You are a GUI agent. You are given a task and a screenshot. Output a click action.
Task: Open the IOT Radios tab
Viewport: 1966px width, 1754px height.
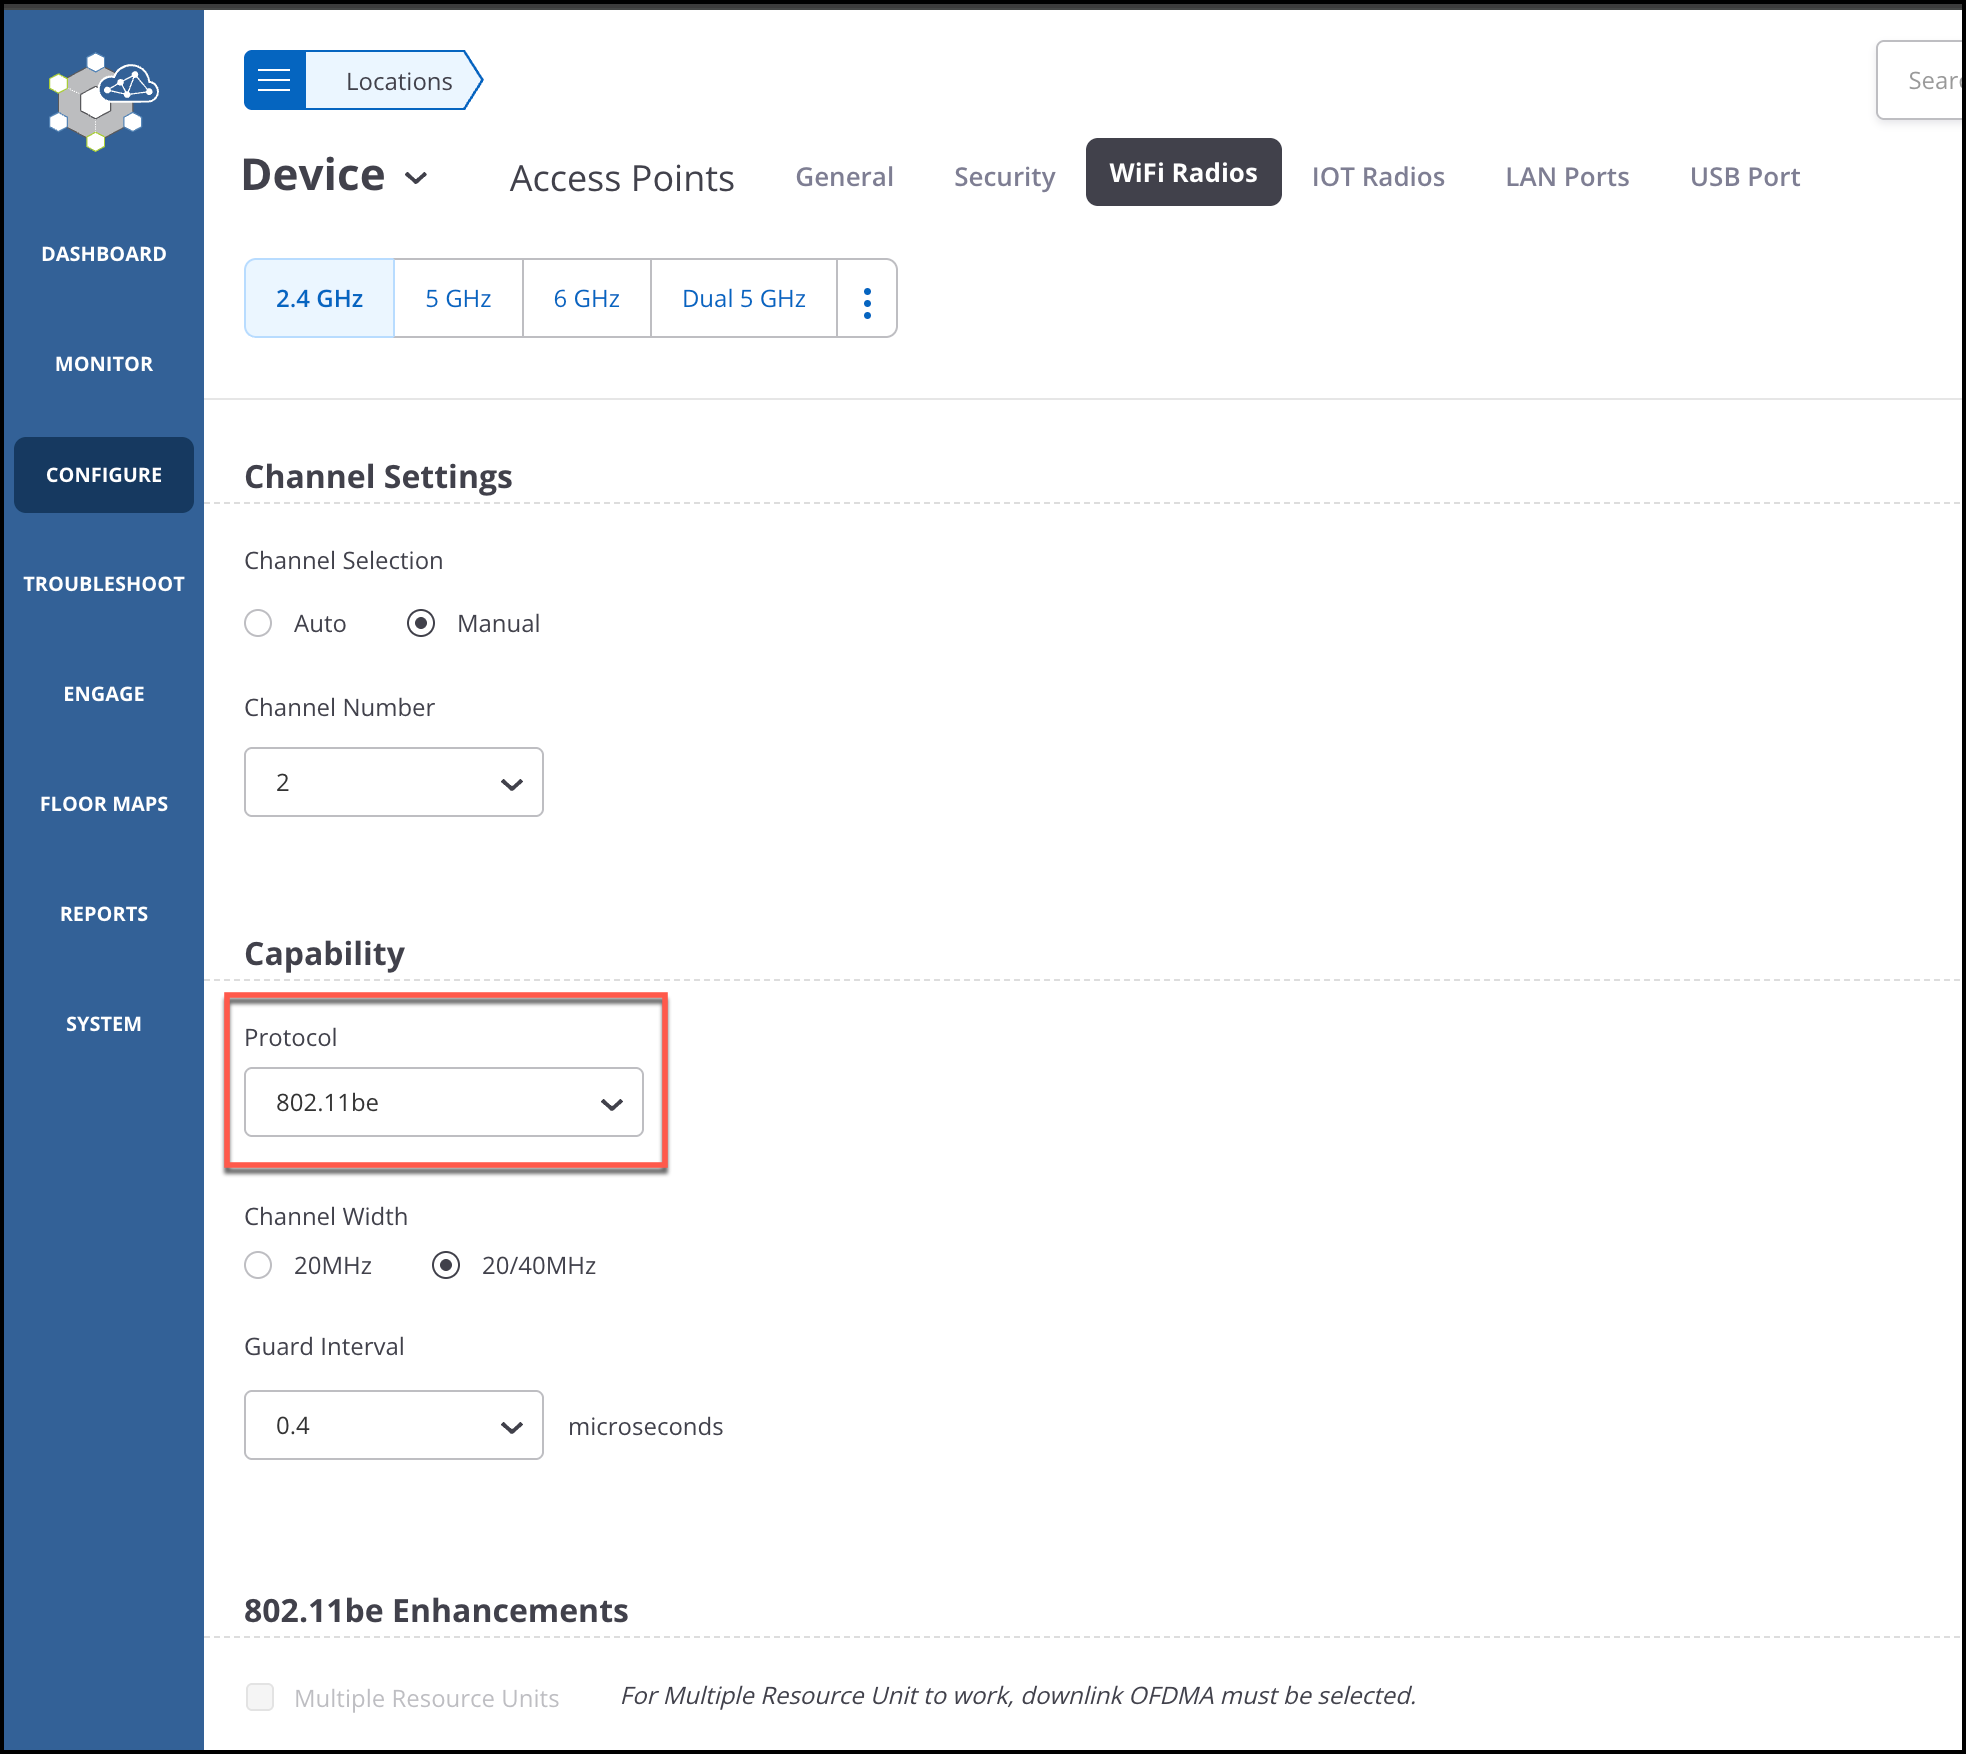tap(1378, 177)
